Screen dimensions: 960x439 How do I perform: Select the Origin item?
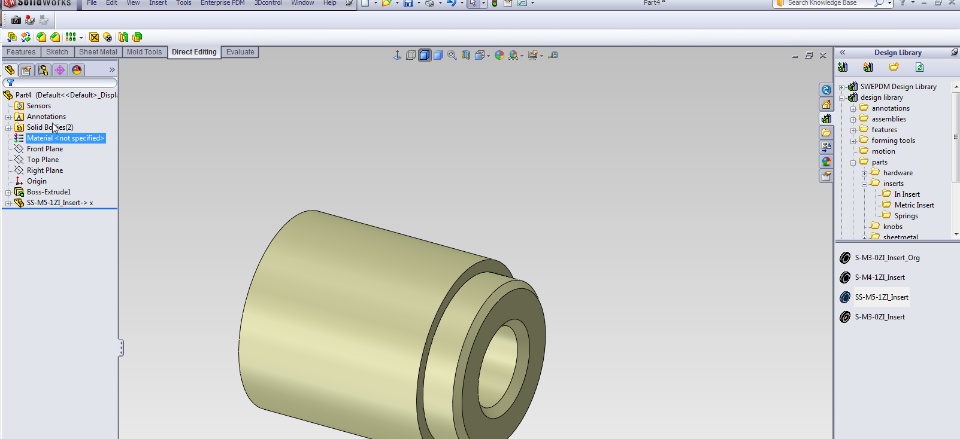point(36,181)
